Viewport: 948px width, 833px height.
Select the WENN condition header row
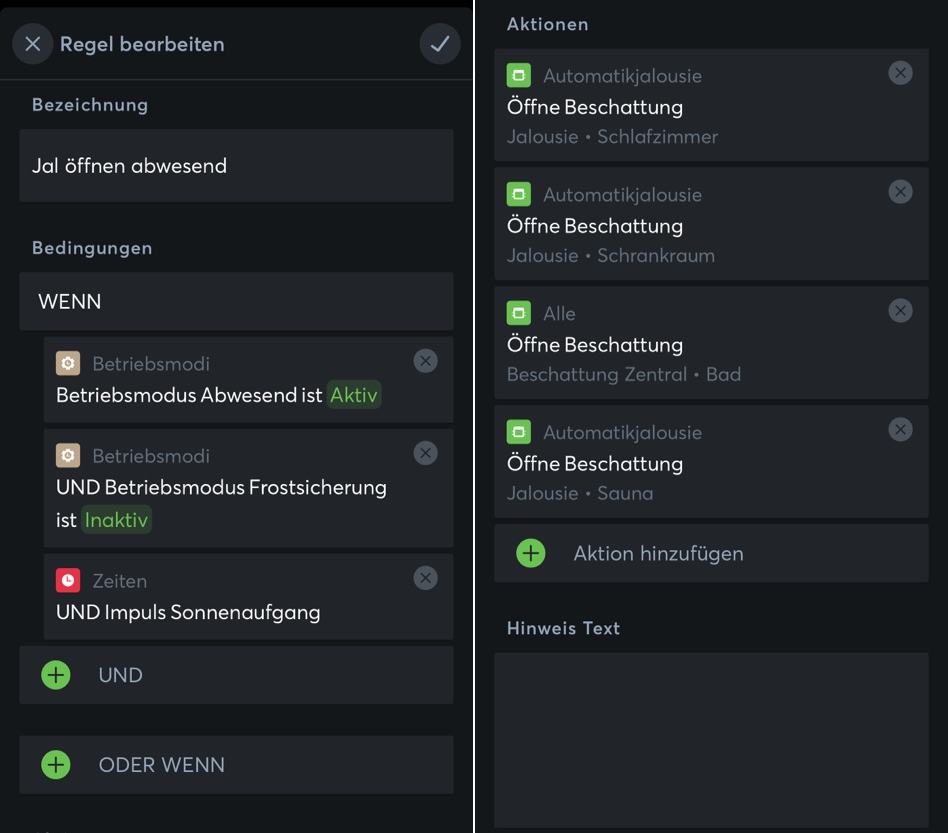pos(236,301)
